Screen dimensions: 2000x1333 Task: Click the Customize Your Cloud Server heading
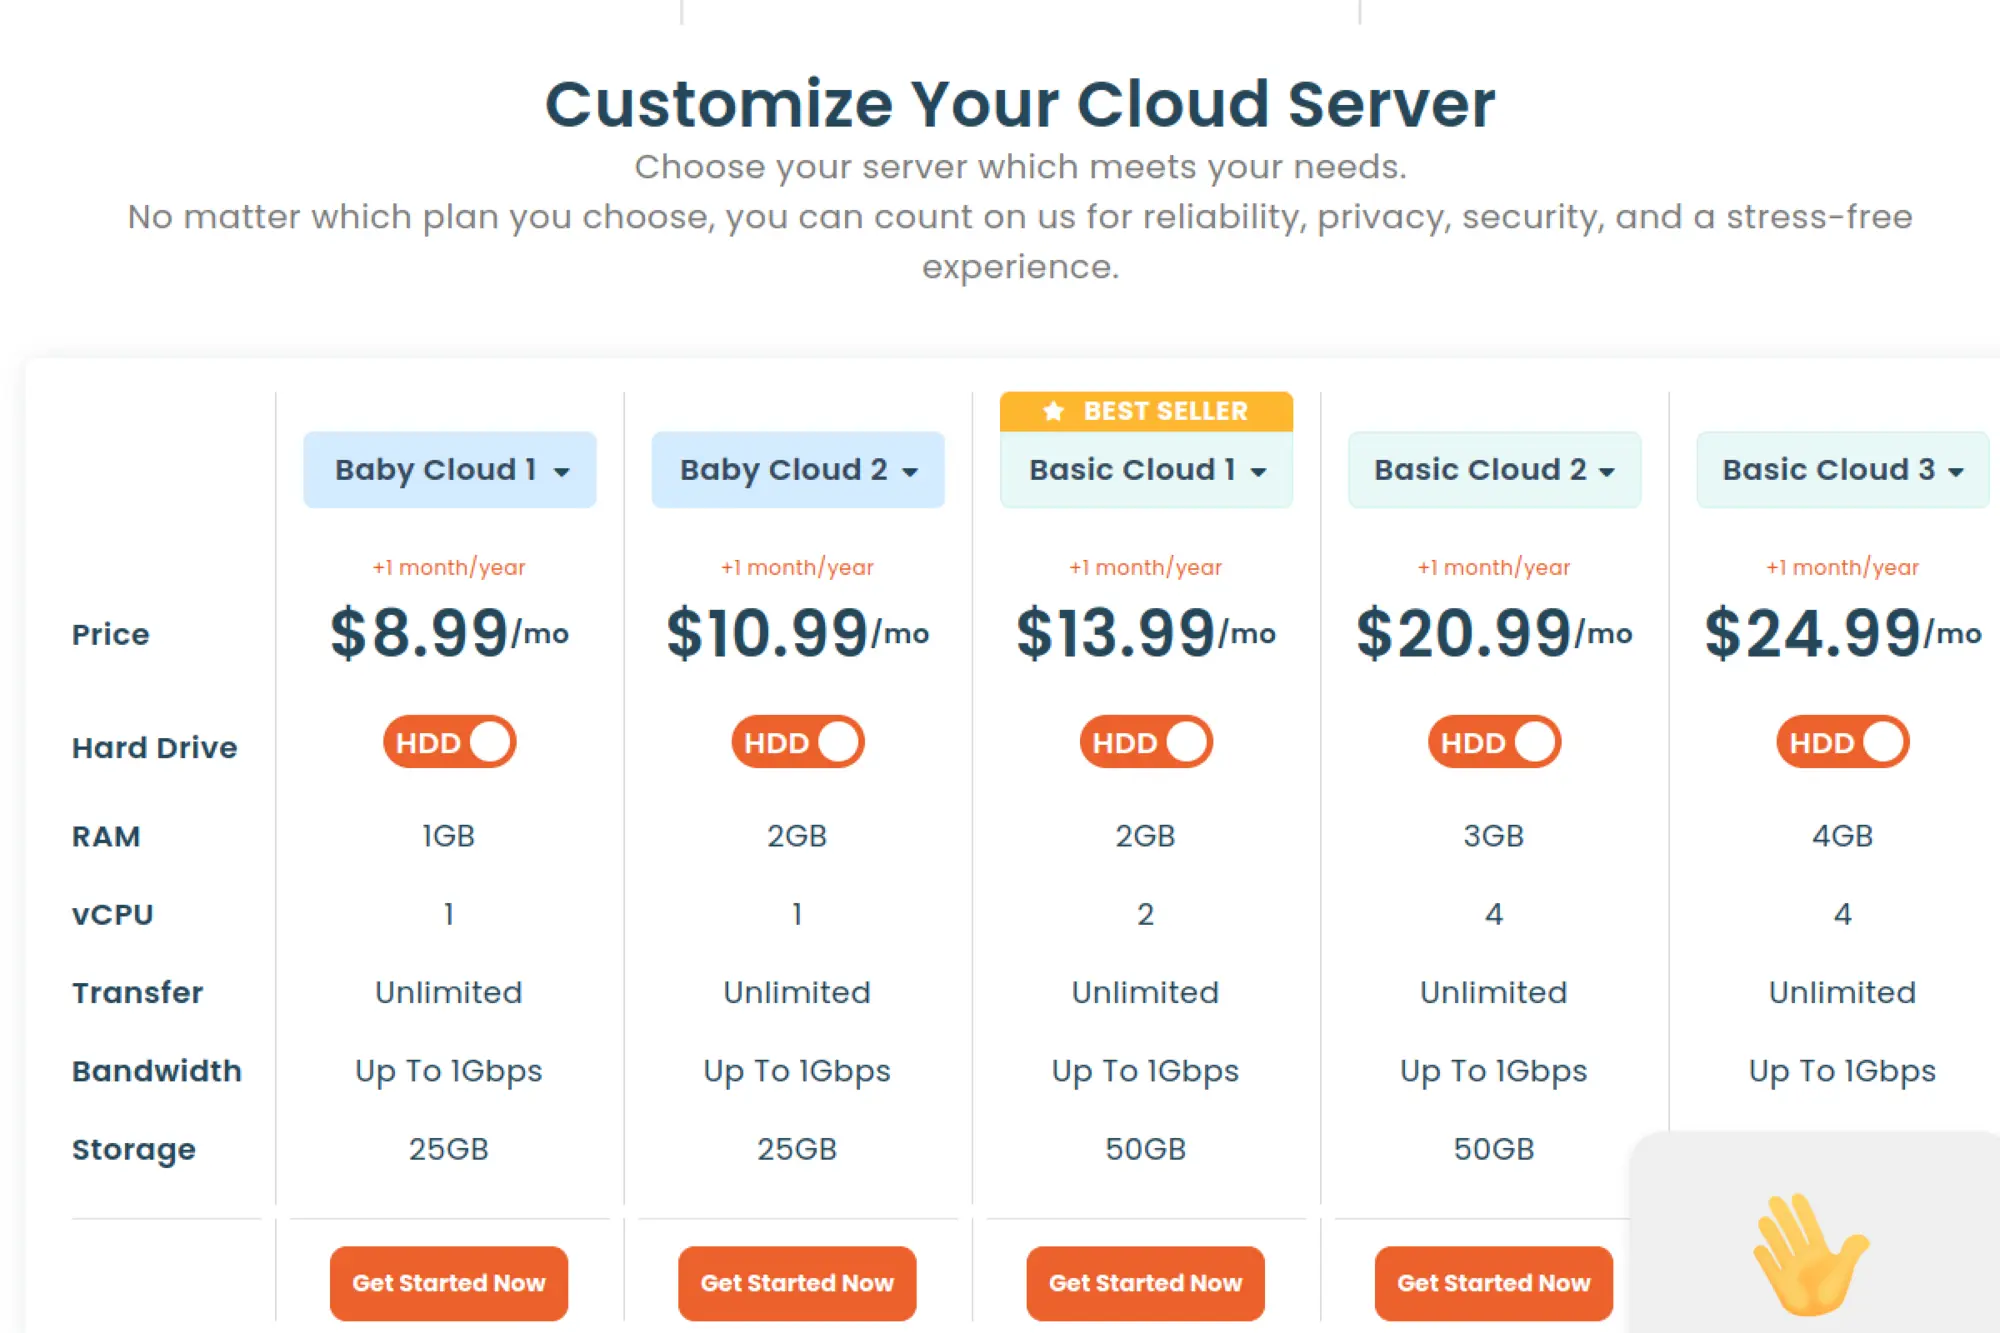coord(1019,104)
